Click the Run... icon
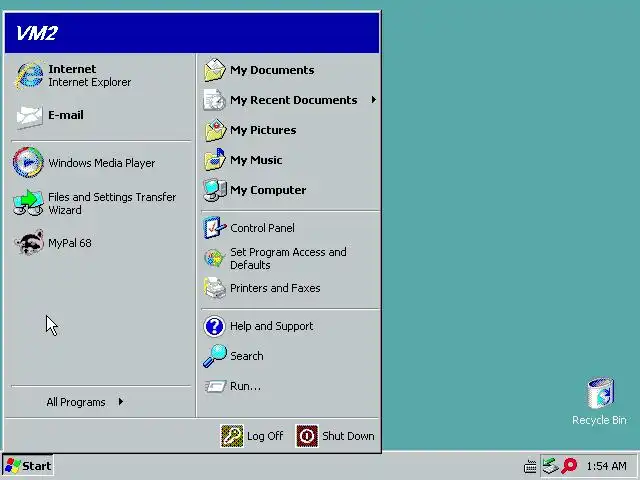Viewport: 640px width, 480px height. 215,386
